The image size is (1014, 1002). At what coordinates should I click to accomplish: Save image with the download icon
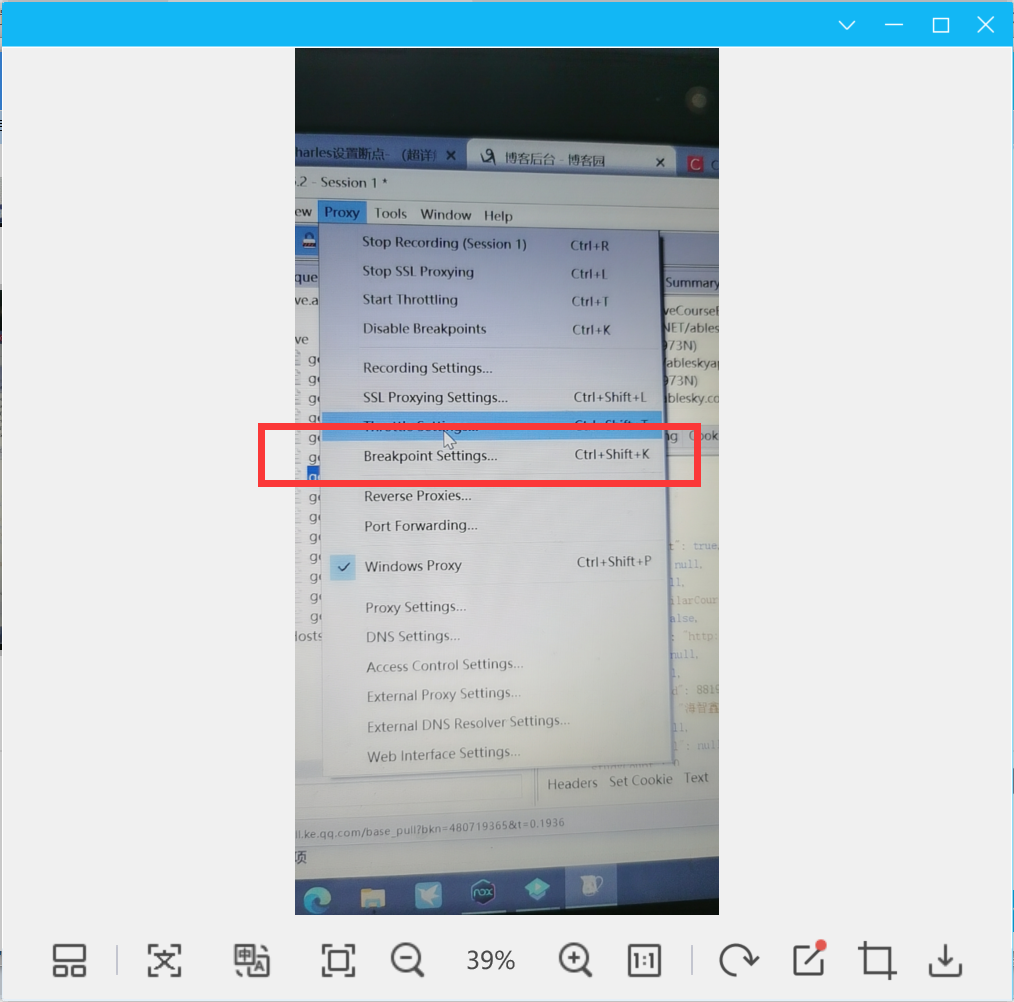click(945, 961)
